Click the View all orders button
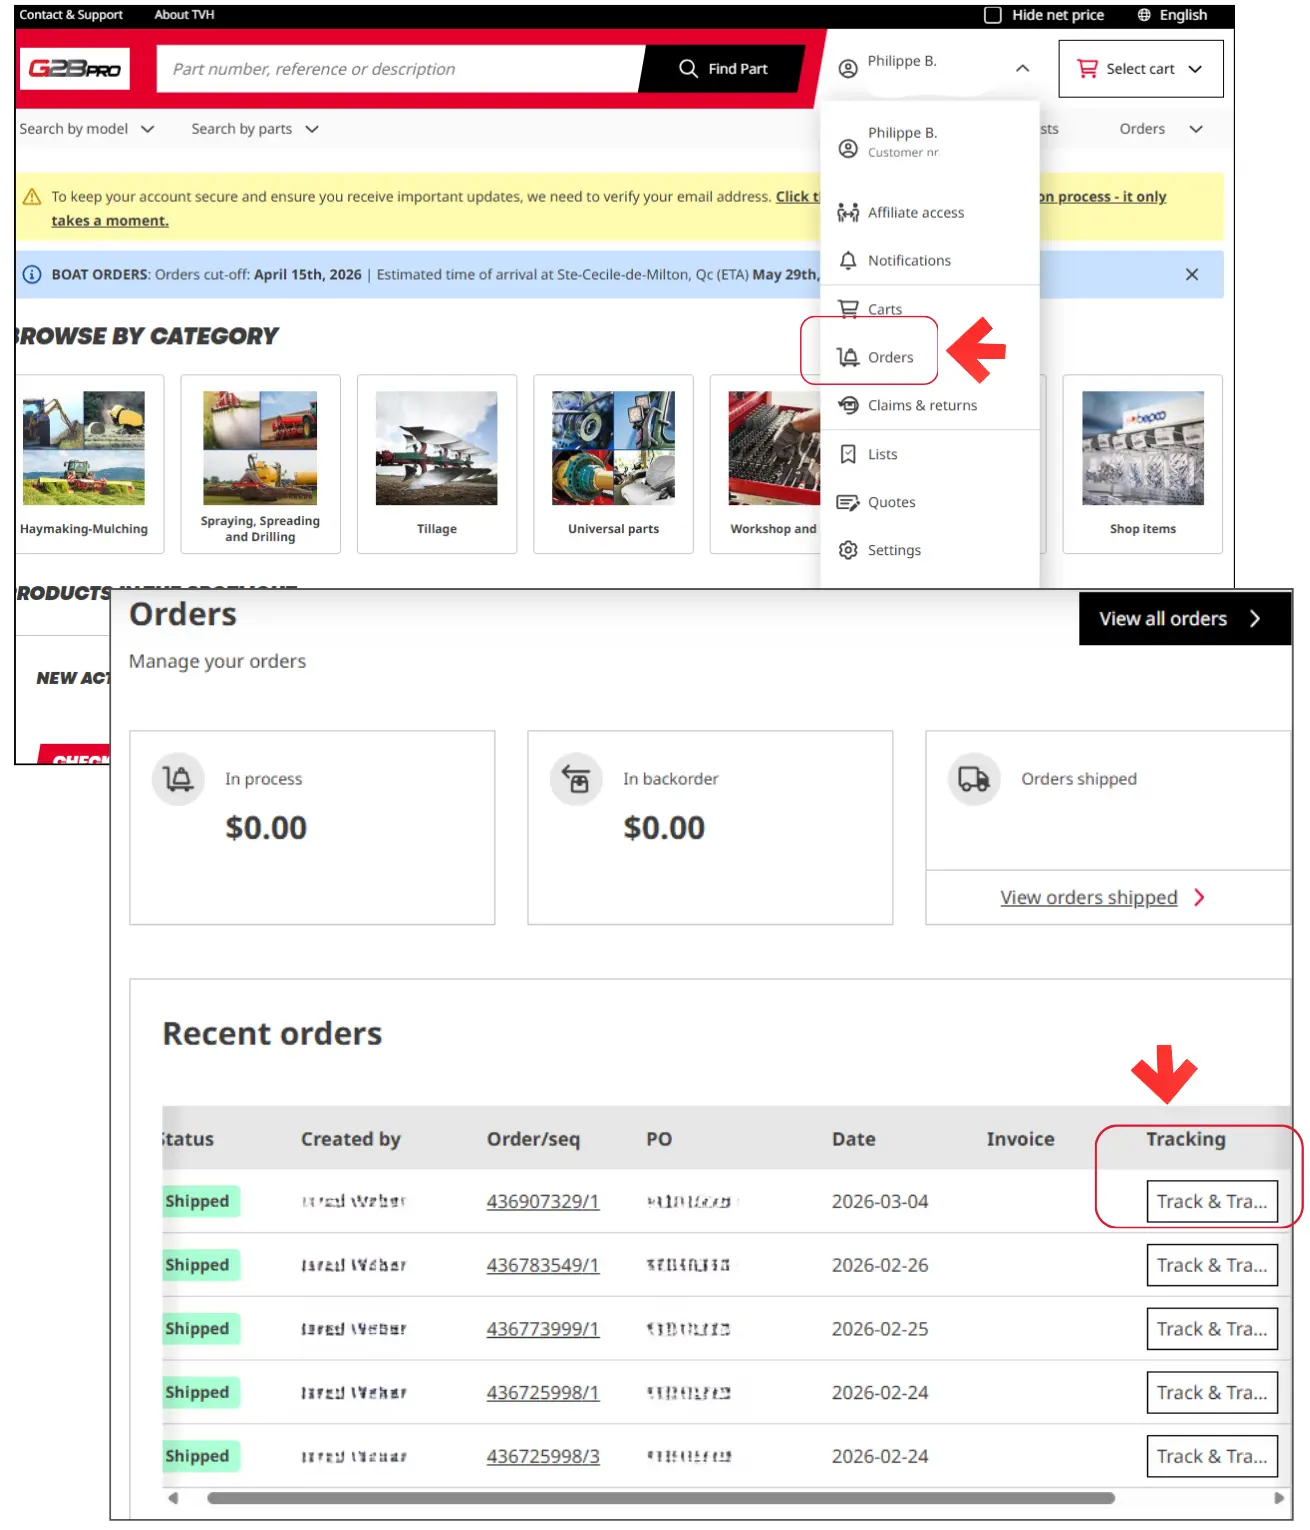Screen dimensions: 1310x1530 [1183, 619]
